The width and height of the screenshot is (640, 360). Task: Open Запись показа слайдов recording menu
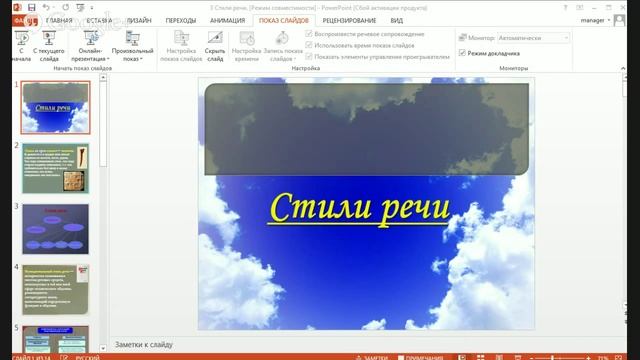(283, 46)
